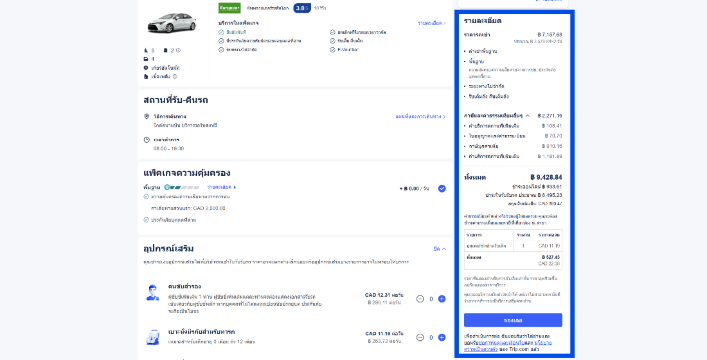Click CAD 22.38 in the summary table

click(549, 263)
